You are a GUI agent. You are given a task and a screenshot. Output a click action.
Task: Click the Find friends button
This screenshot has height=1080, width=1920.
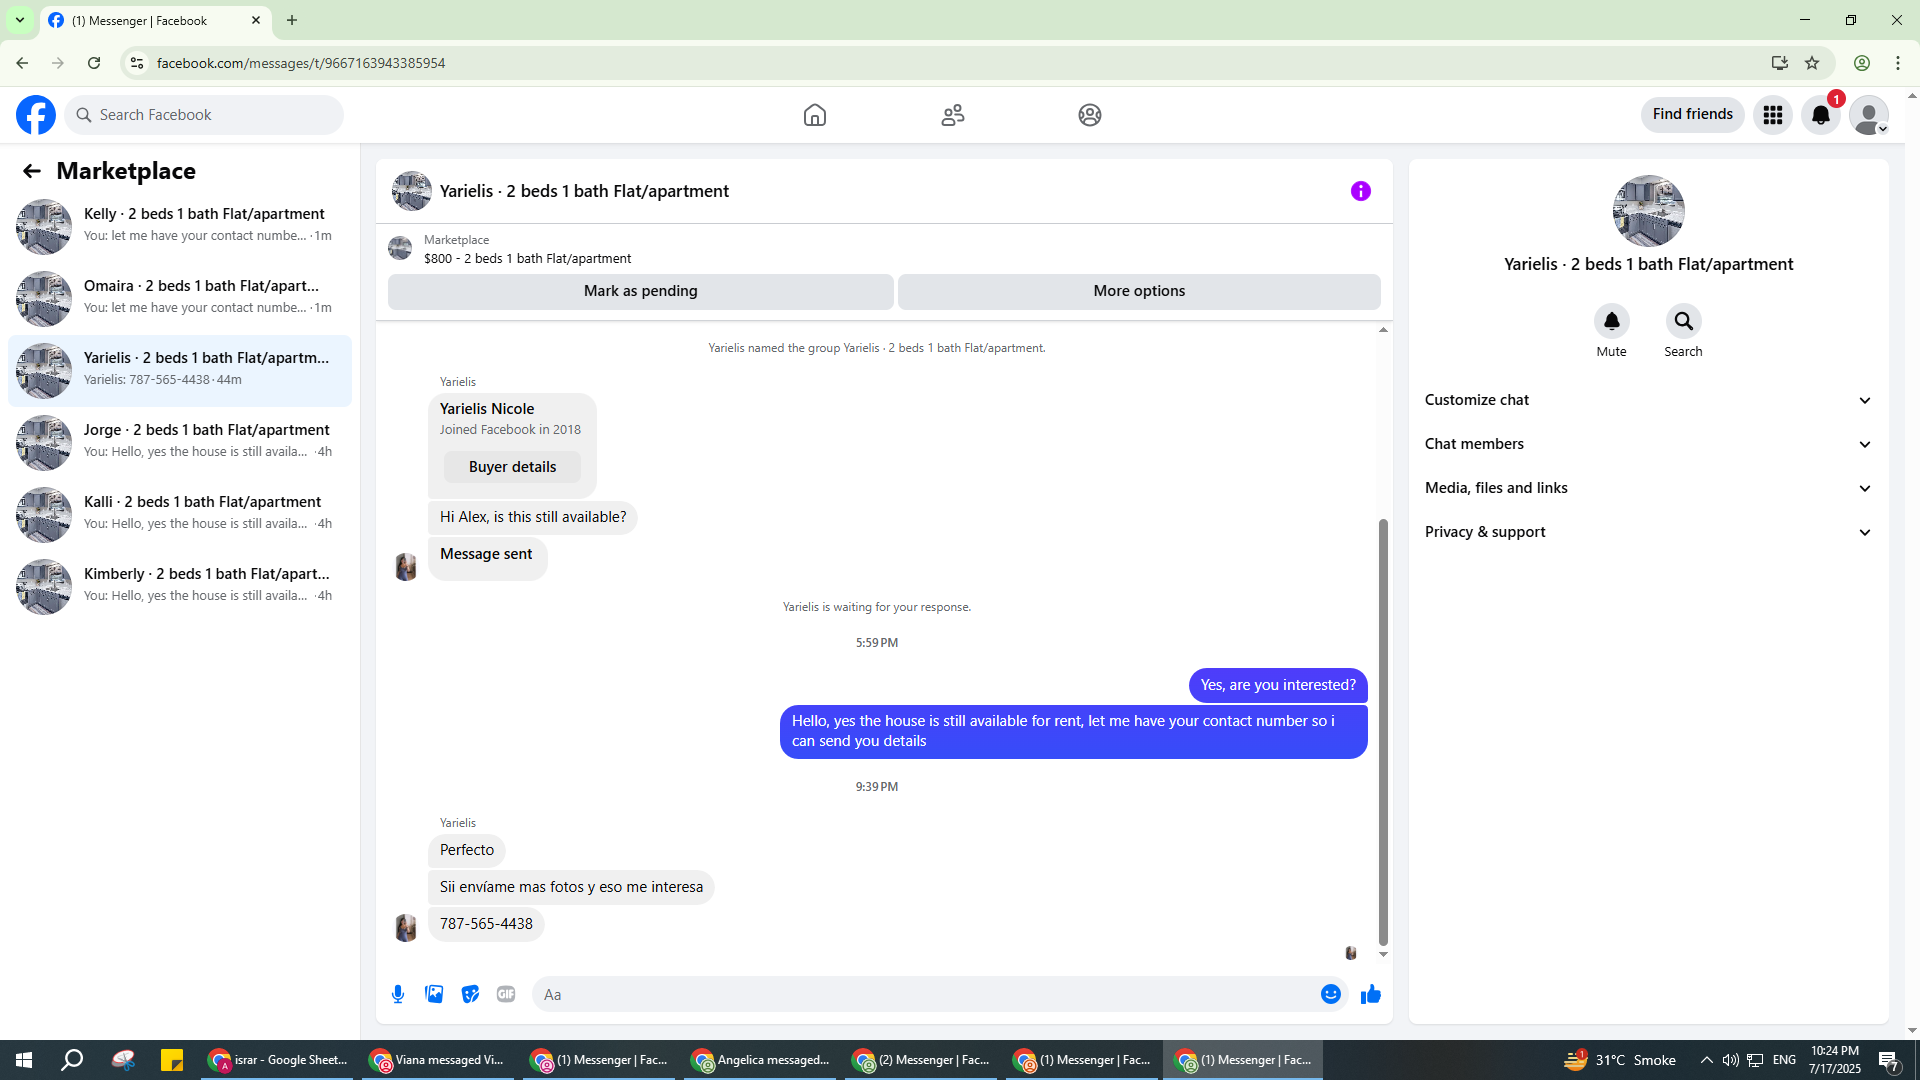click(1692, 114)
